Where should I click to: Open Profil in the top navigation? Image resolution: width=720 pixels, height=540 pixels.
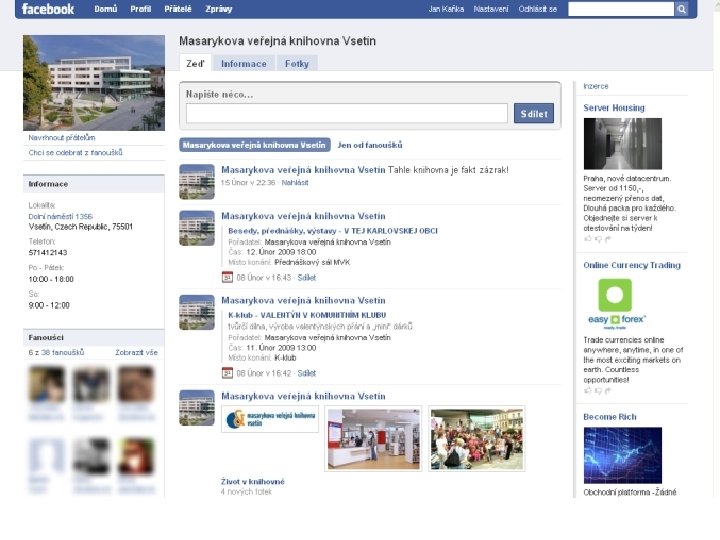tap(141, 9)
